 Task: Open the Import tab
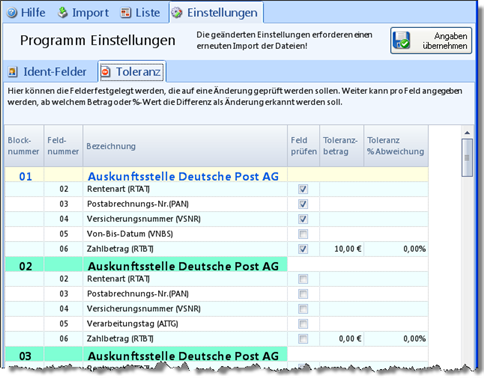tap(83, 13)
